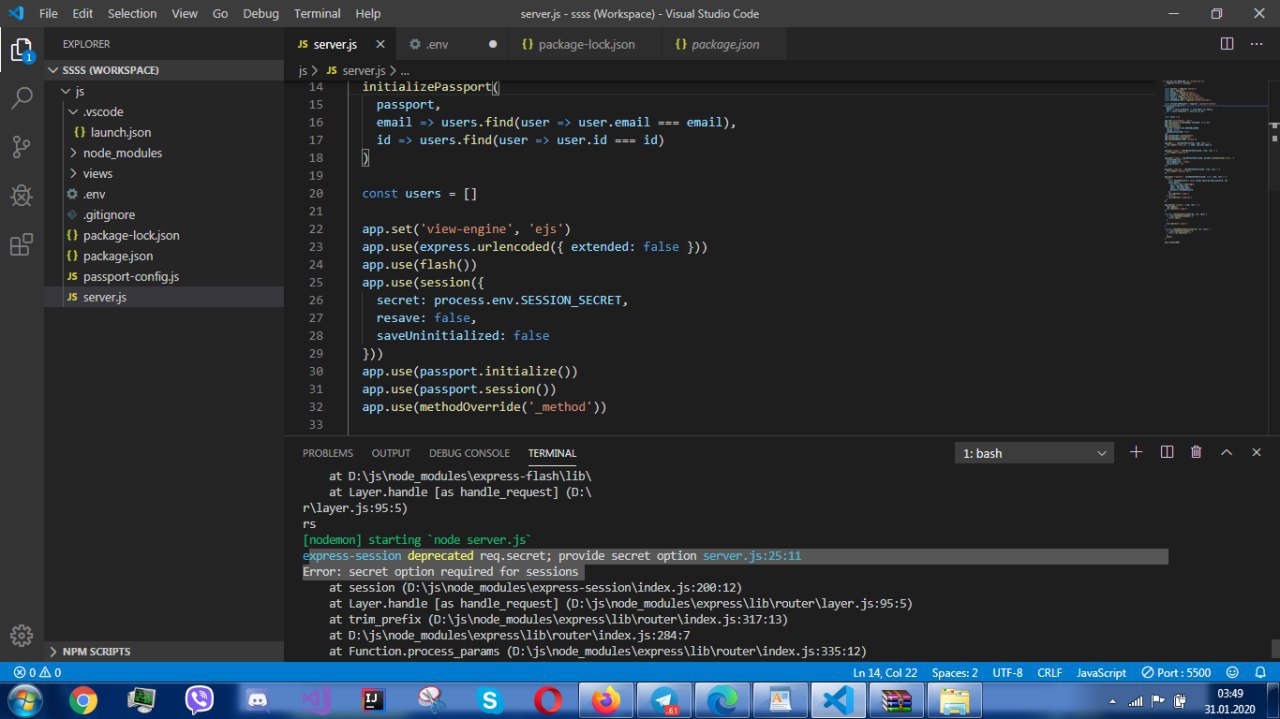Change line endings via CRLF
This screenshot has height=719, width=1280.
(x=1050, y=673)
